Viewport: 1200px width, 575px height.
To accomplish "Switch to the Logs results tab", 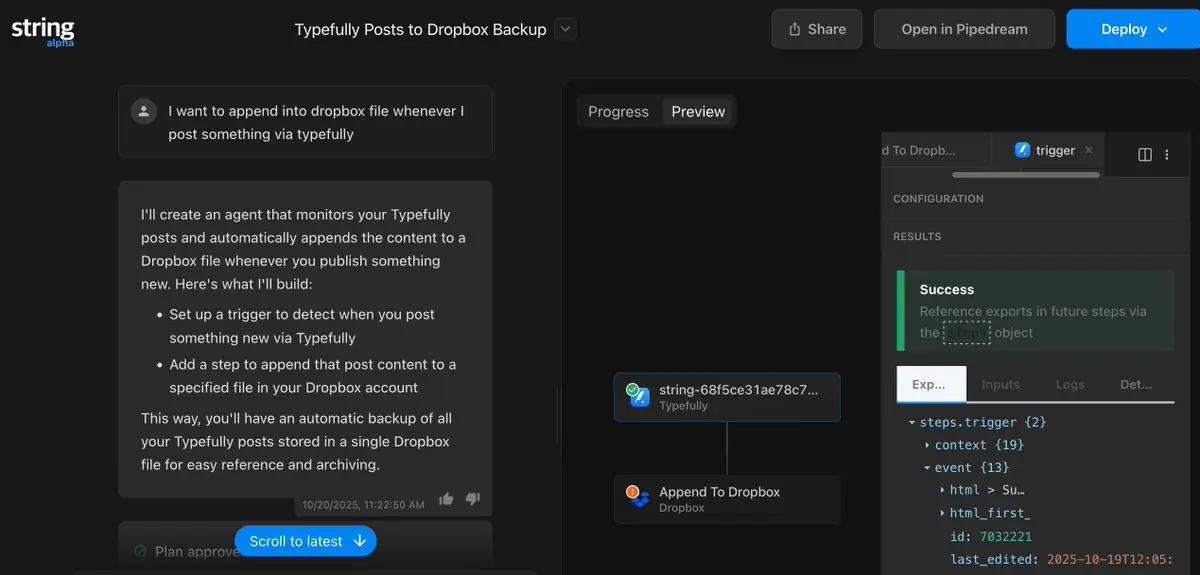I will click(x=1069, y=384).
